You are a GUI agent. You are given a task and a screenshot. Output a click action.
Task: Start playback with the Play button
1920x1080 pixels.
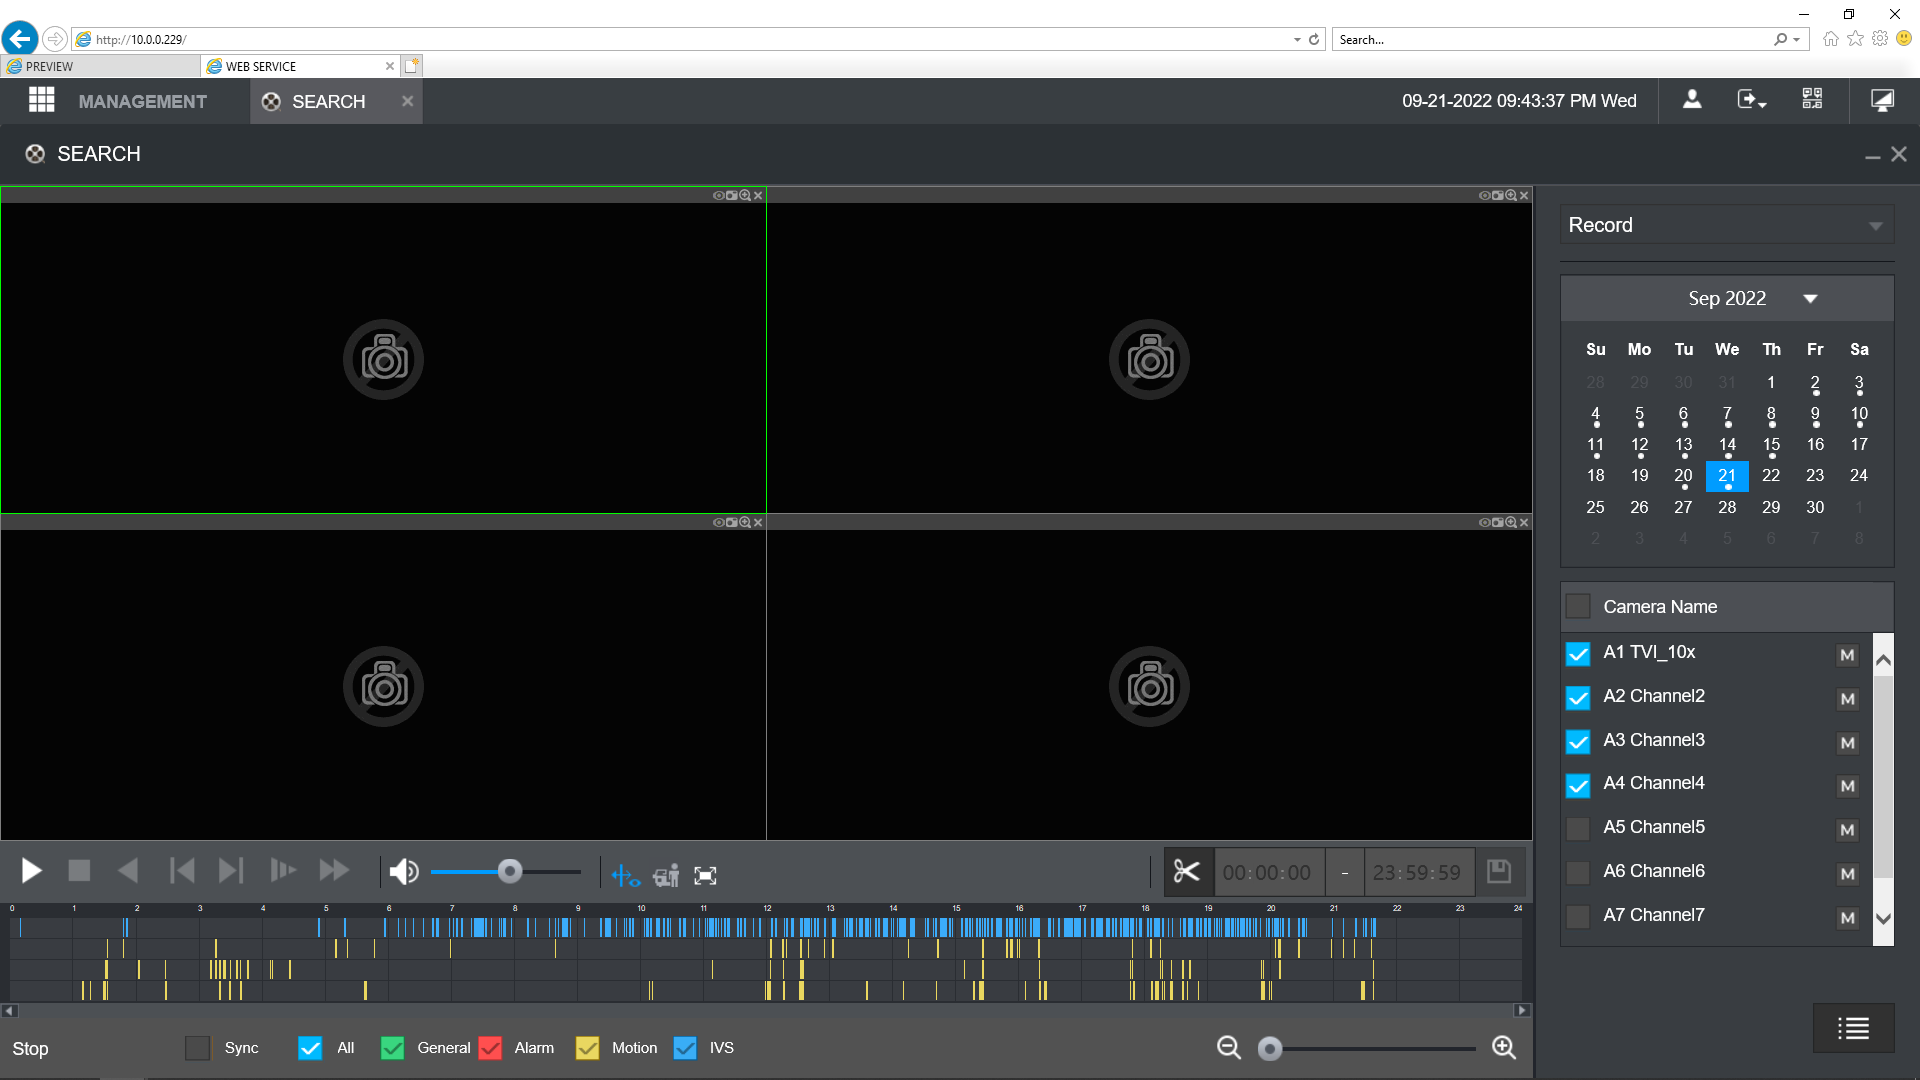coord(31,872)
